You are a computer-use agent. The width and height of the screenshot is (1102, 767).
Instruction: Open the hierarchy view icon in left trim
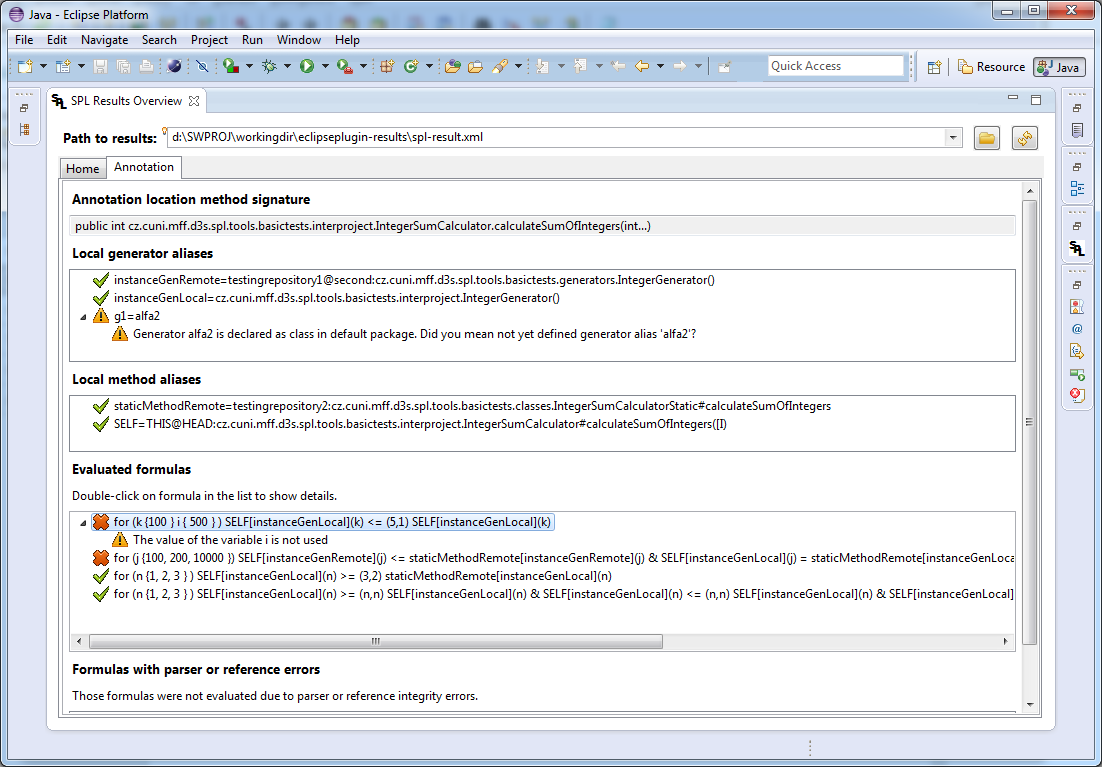coord(25,130)
